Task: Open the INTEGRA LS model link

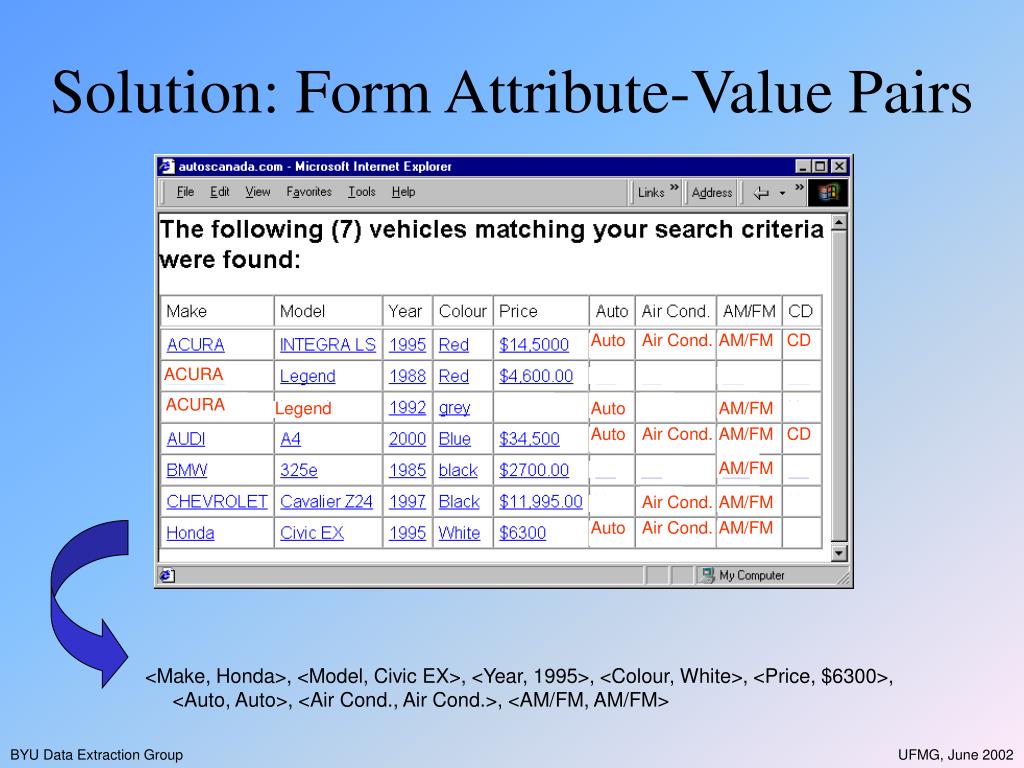Action: click(x=328, y=345)
